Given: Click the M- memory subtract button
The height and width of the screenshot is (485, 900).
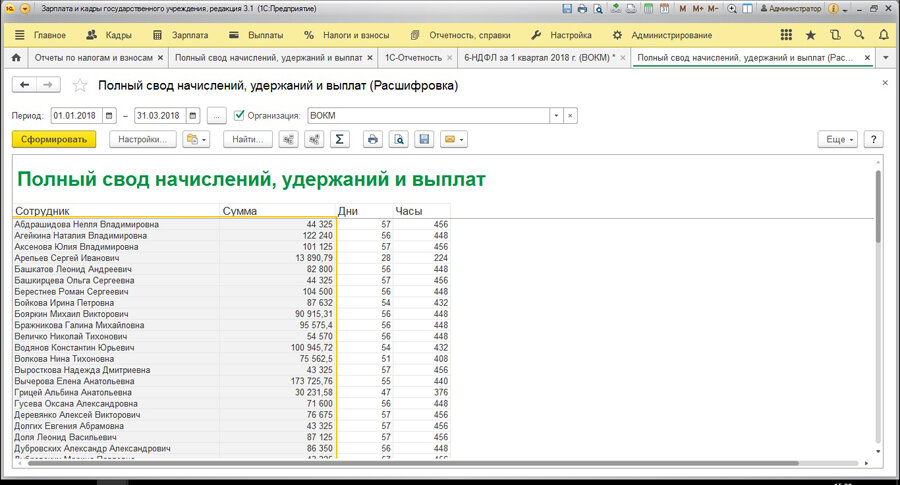Looking at the screenshot, I should [x=712, y=9].
